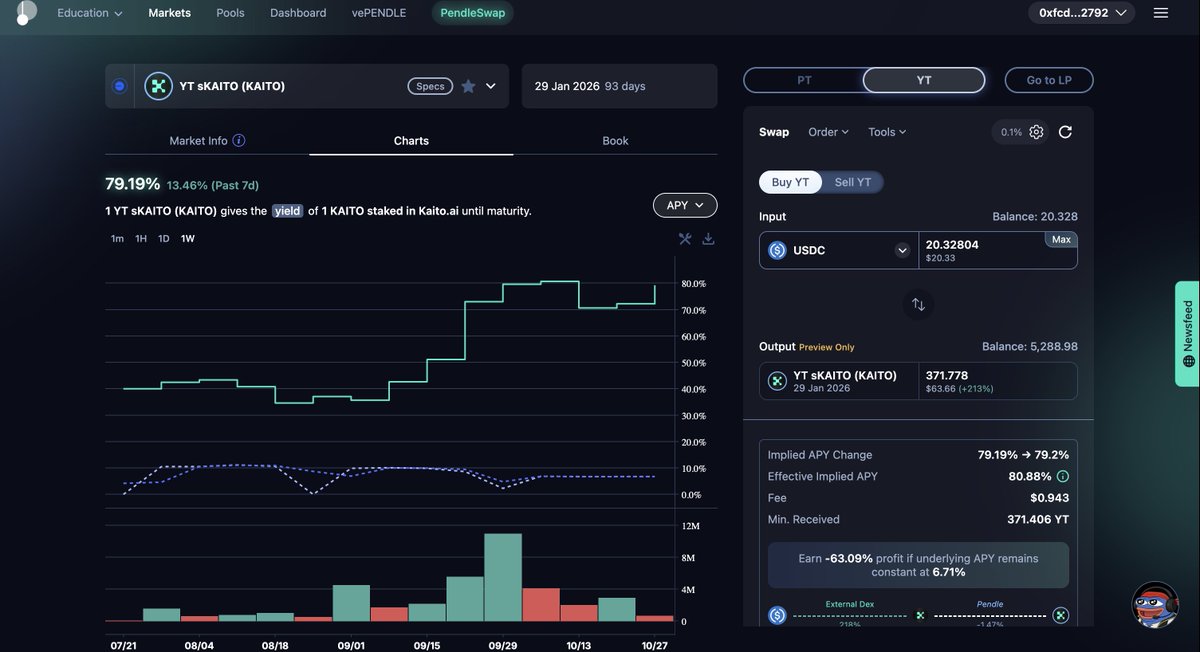Open the Pepe chat avatar icon
The image size is (1200, 652).
click(1155, 605)
